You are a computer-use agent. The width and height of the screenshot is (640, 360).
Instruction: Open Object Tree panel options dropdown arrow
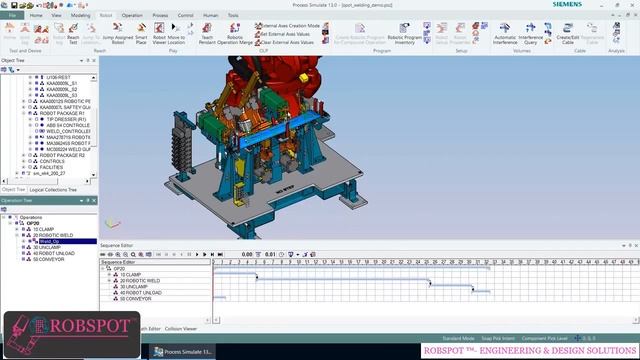(81, 60)
